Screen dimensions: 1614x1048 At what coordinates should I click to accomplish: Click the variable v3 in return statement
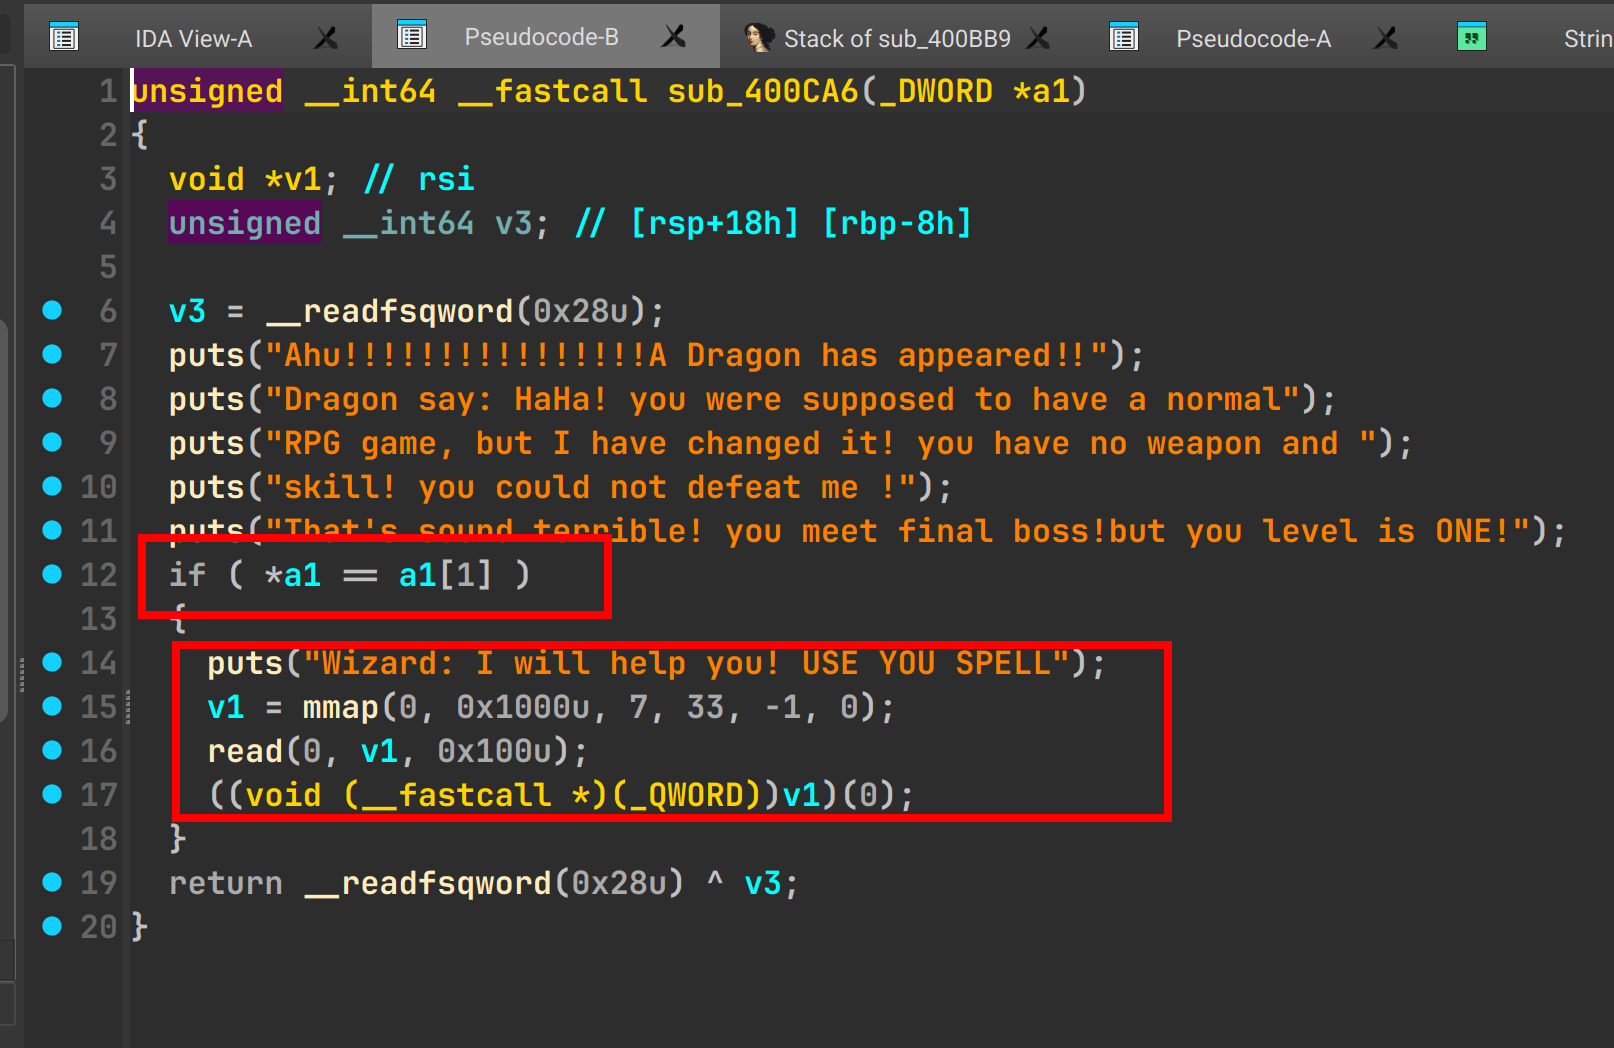(x=763, y=883)
